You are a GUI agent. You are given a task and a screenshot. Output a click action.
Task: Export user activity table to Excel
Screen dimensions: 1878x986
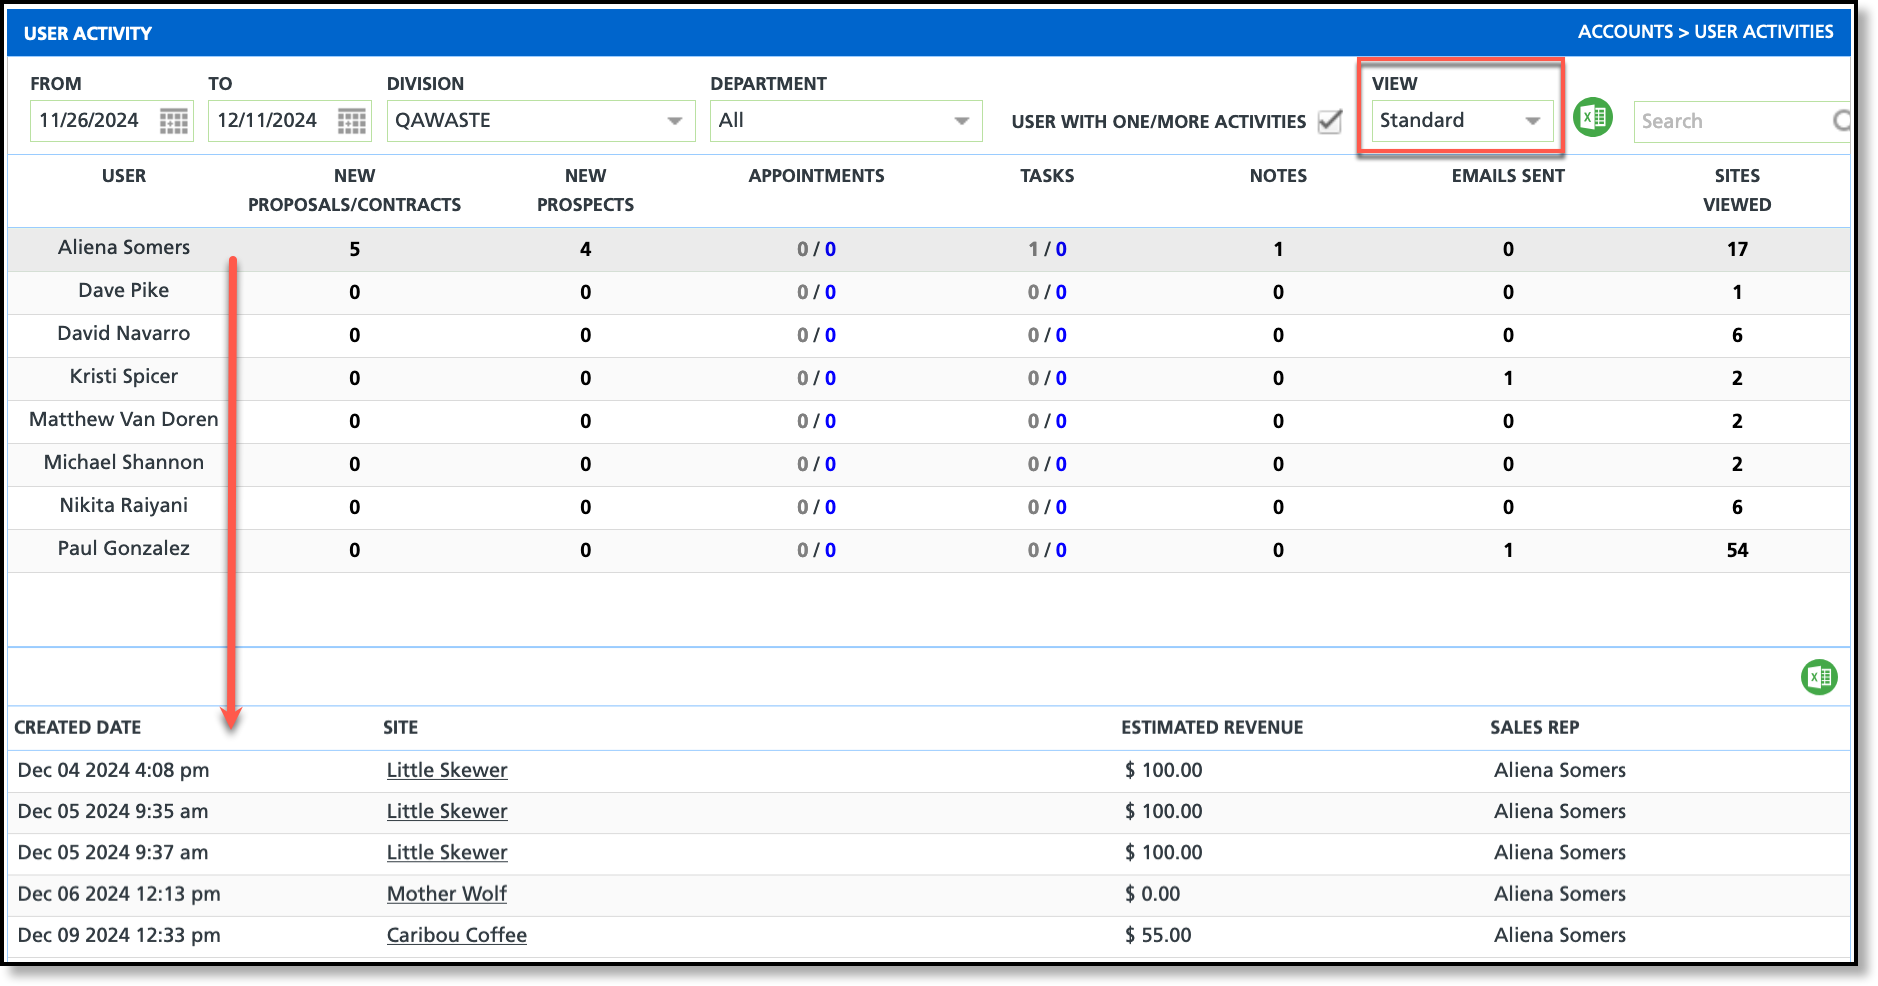pos(1592,118)
